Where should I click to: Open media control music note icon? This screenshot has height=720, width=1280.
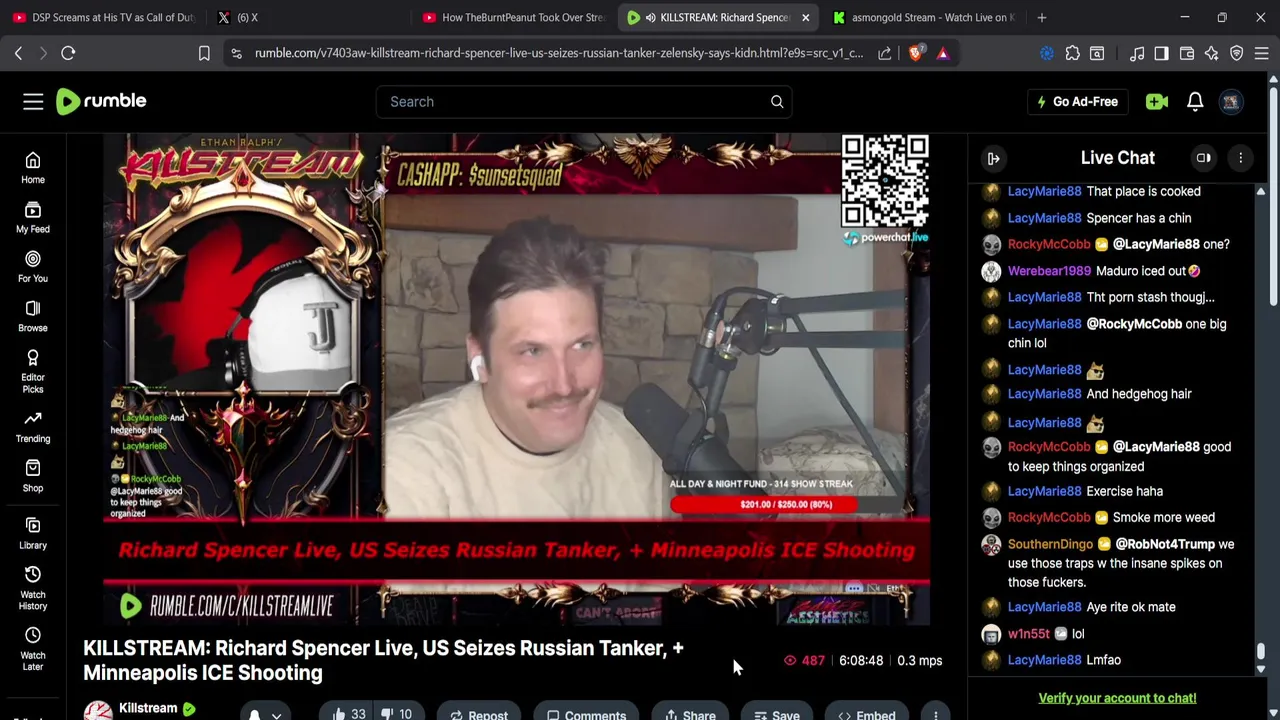point(1137,53)
